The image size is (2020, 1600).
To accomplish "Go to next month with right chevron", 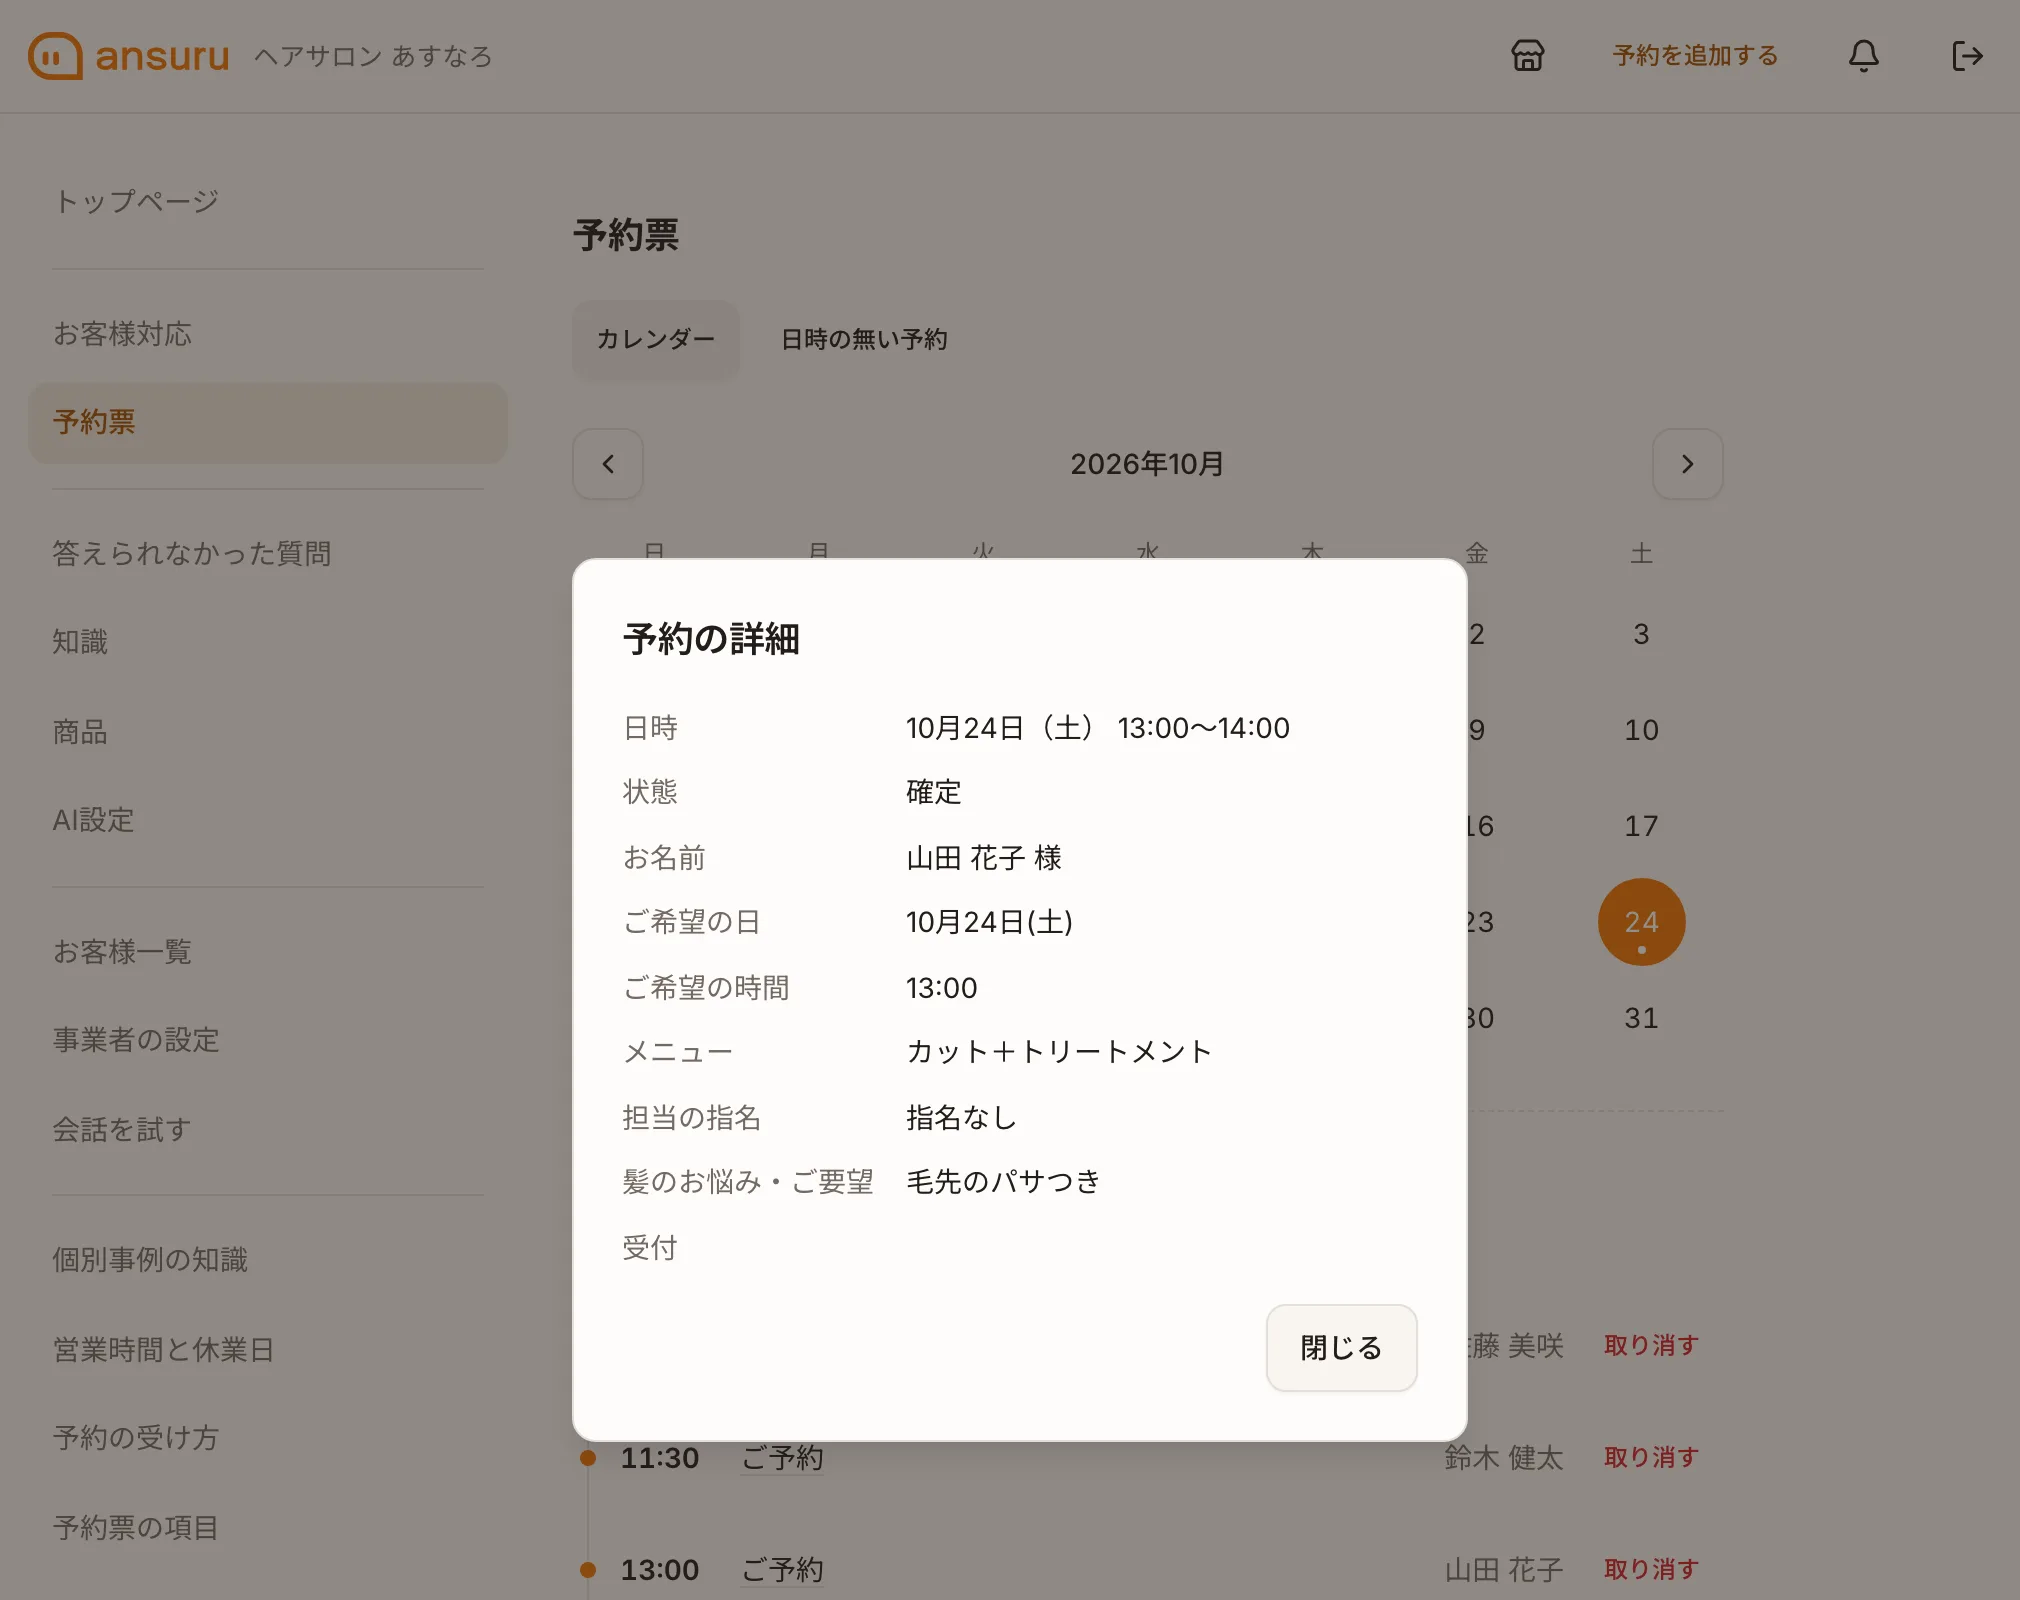I will [1687, 464].
